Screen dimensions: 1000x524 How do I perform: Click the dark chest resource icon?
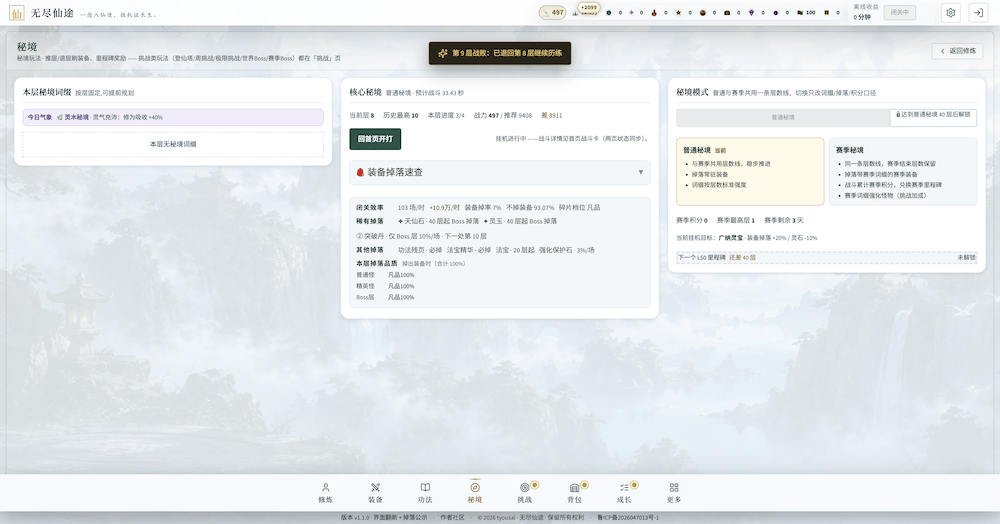click(x=727, y=13)
